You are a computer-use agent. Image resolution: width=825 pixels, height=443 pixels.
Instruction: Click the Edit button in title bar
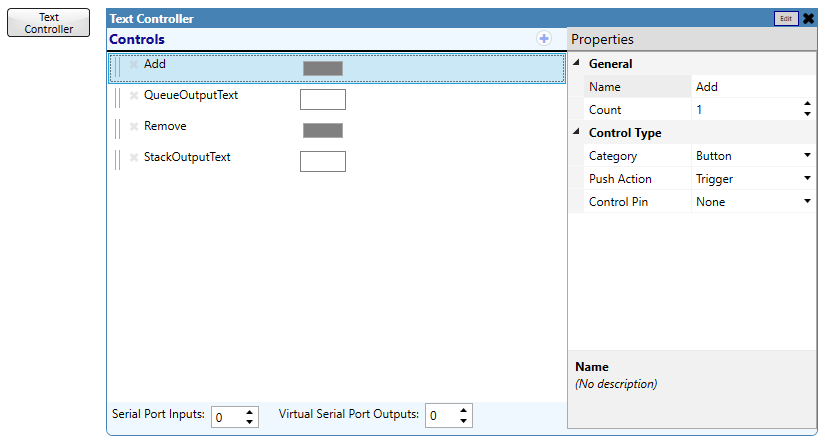pos(786,18)
